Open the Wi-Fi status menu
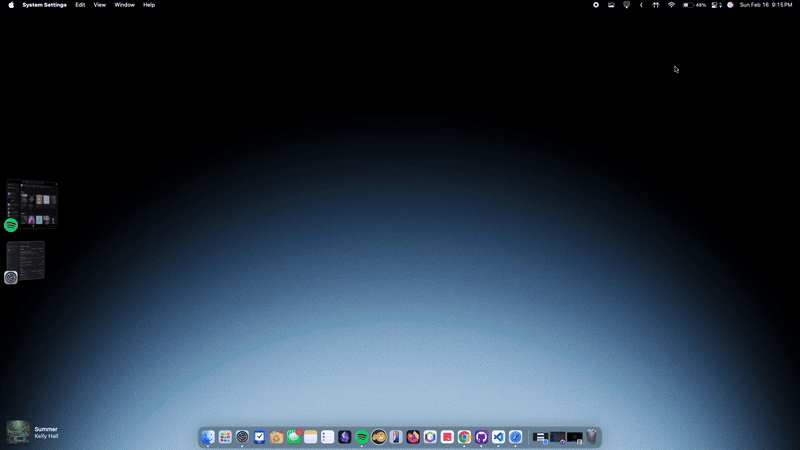 (x=671, y=5)
